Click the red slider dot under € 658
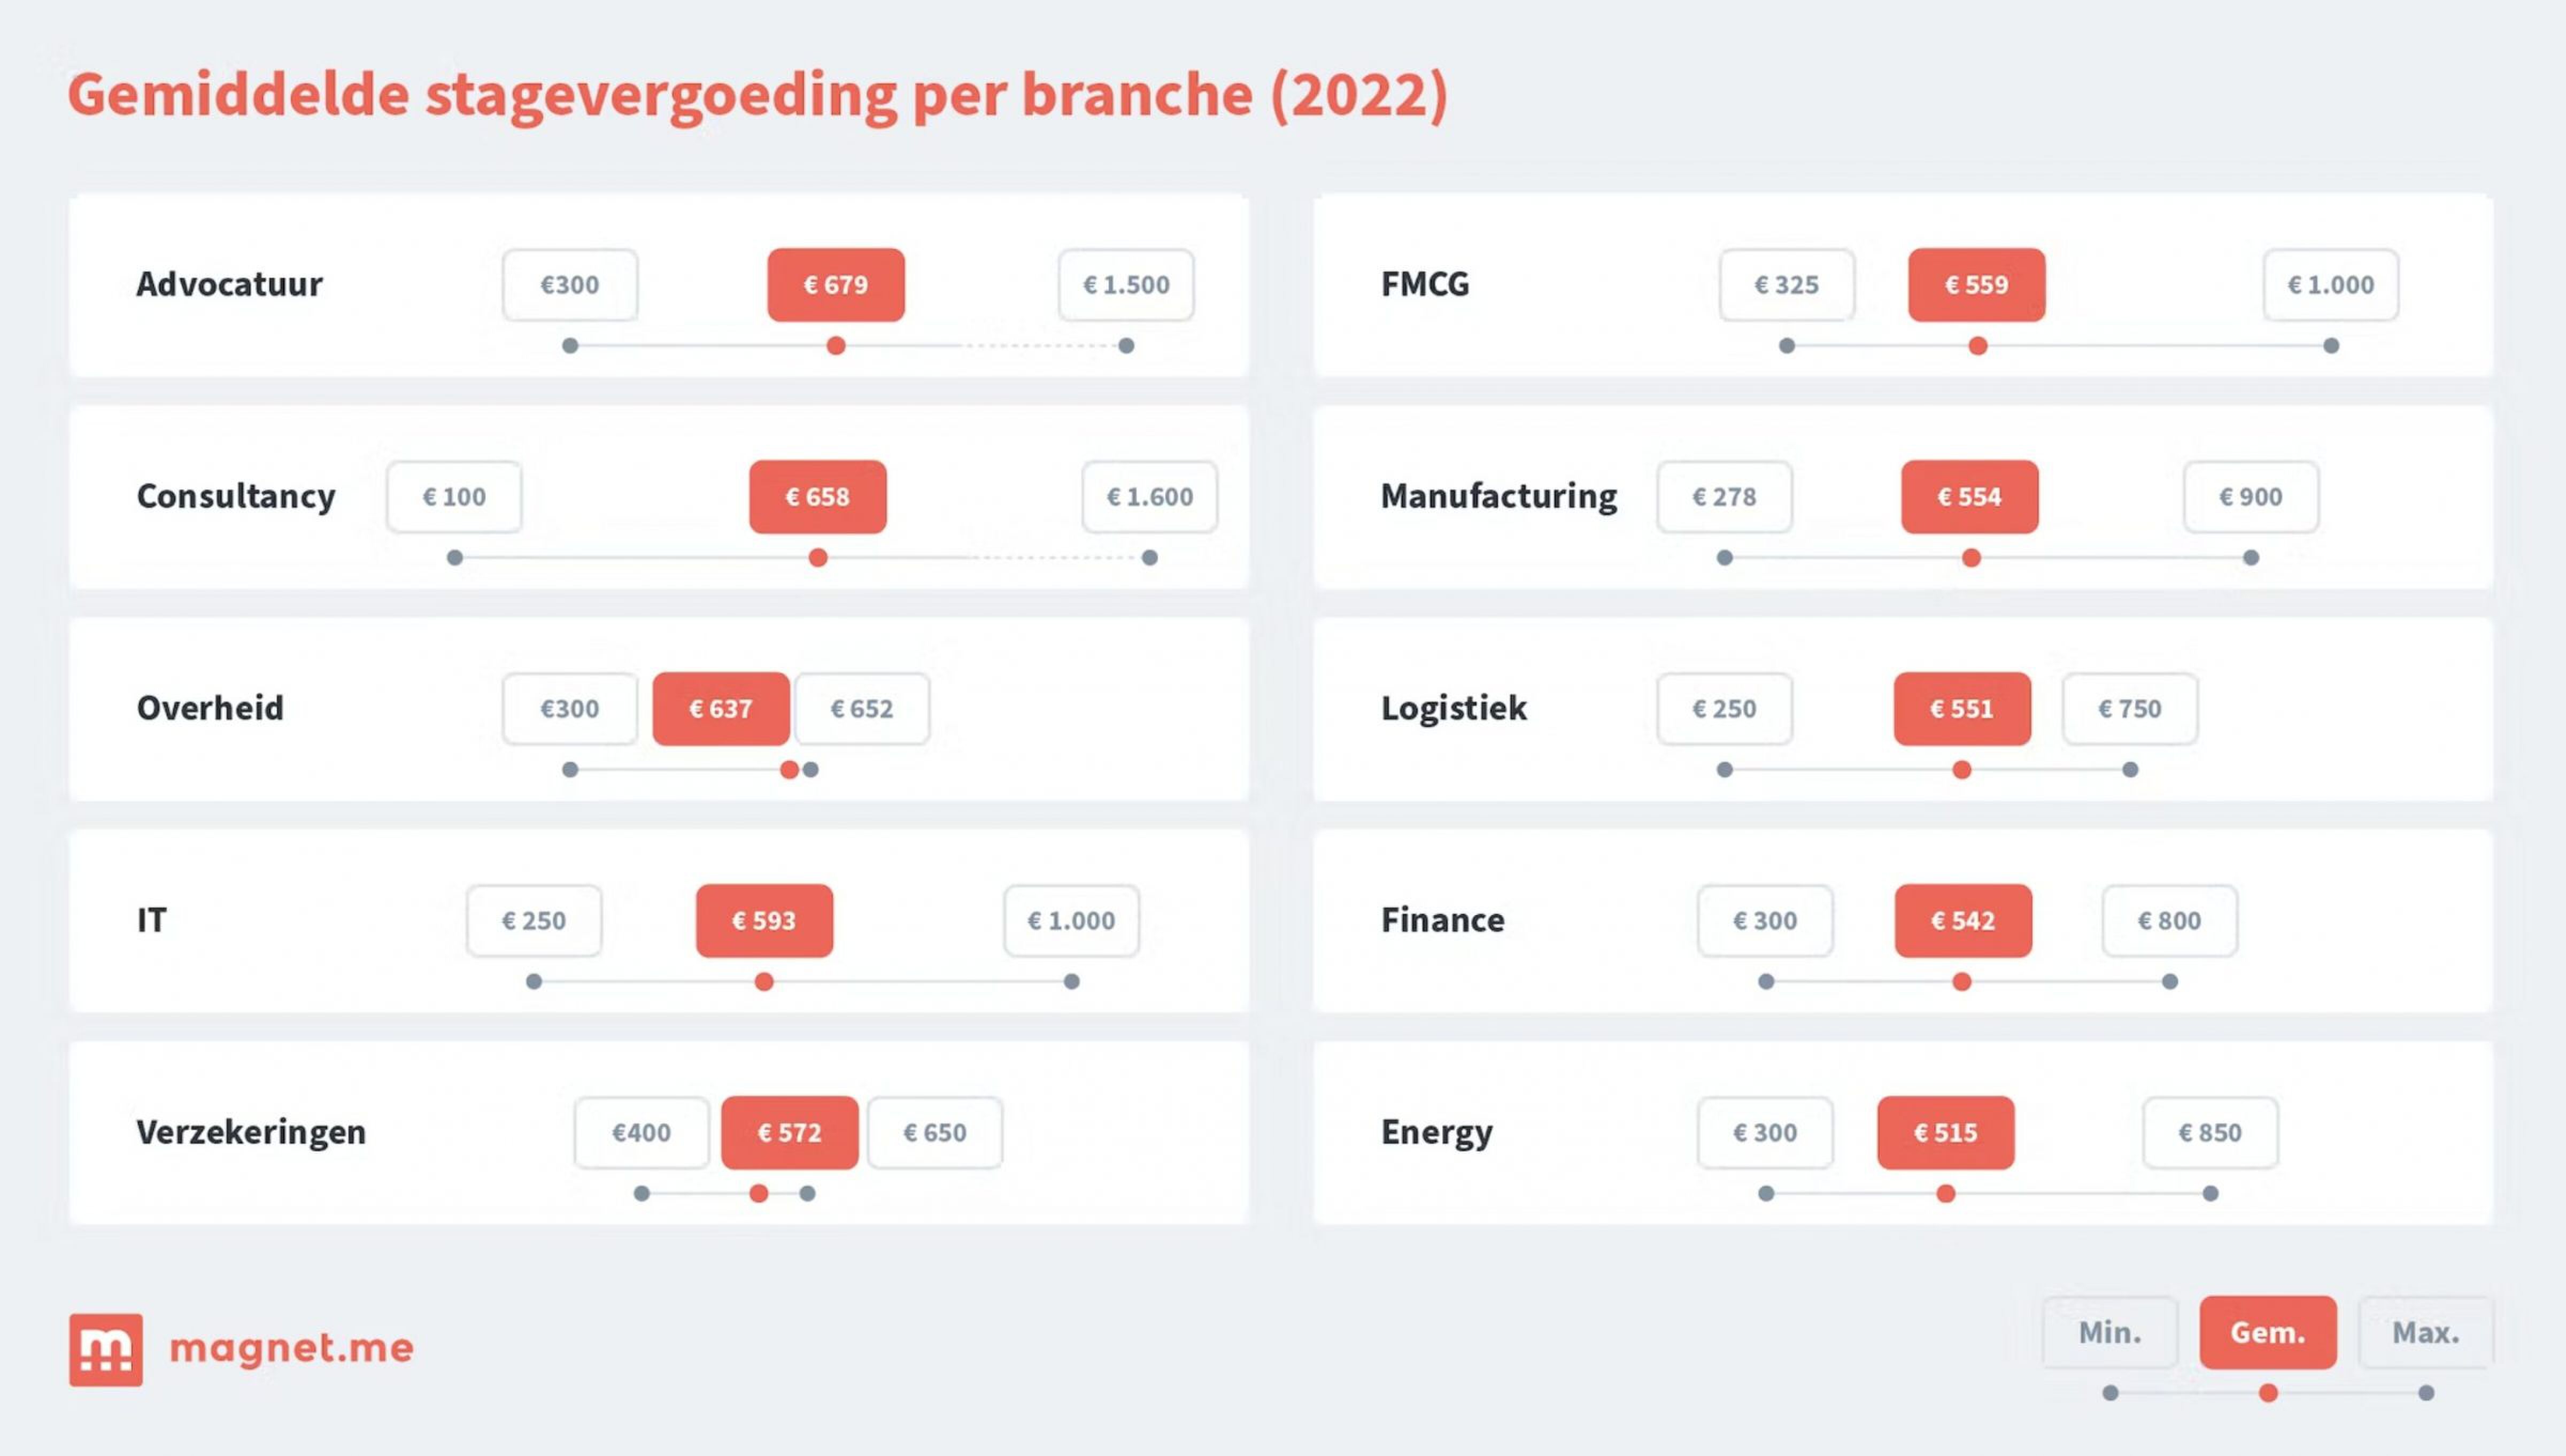The width and height of the screenshot is (2566, 1456). 818,558
